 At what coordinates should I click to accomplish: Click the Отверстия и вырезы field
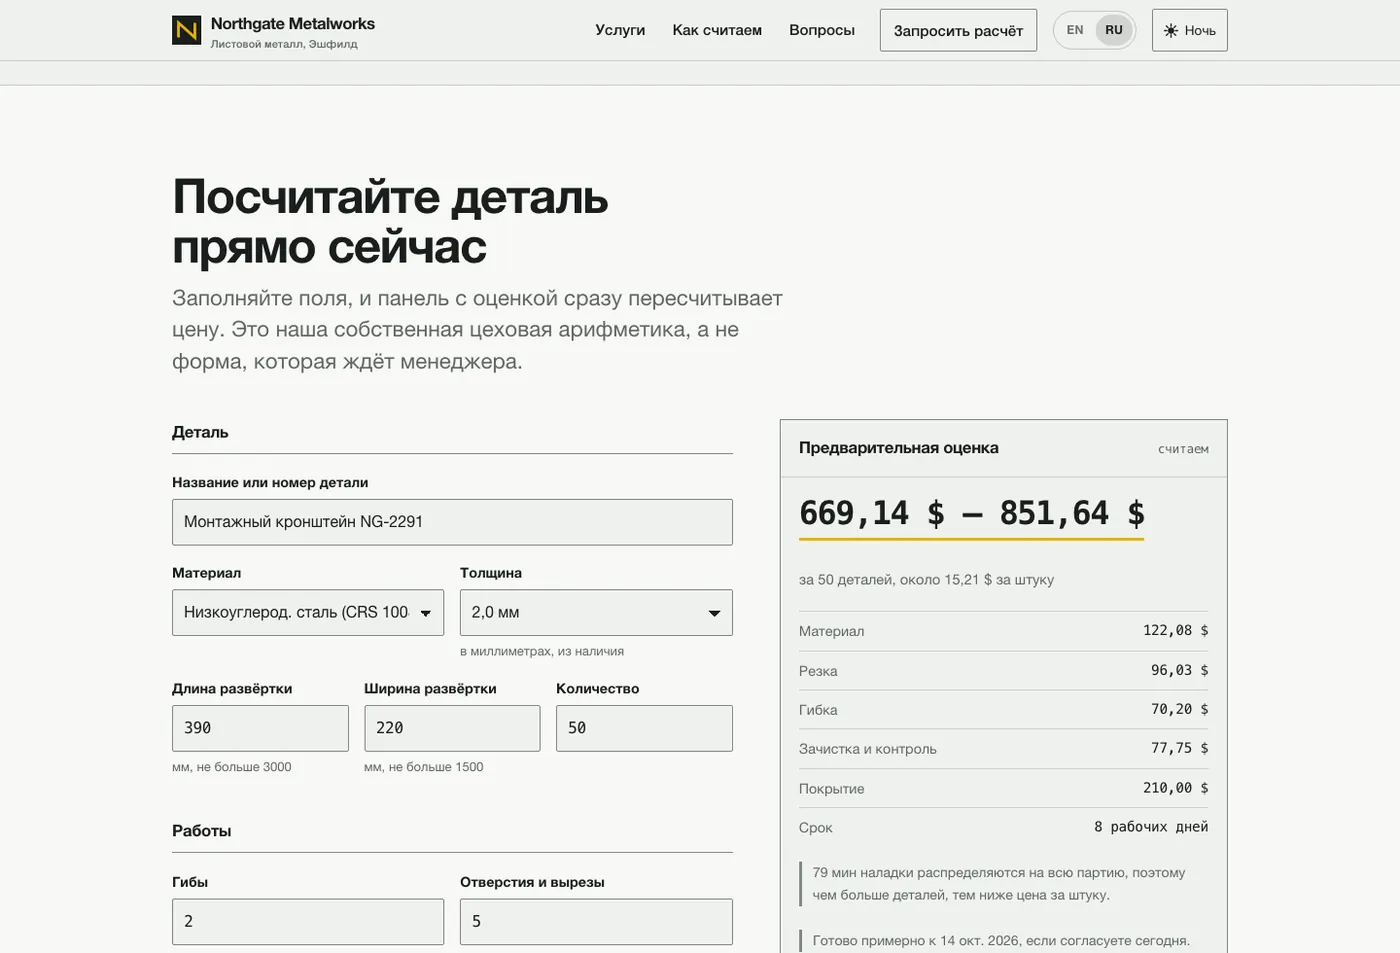point(596,921)
